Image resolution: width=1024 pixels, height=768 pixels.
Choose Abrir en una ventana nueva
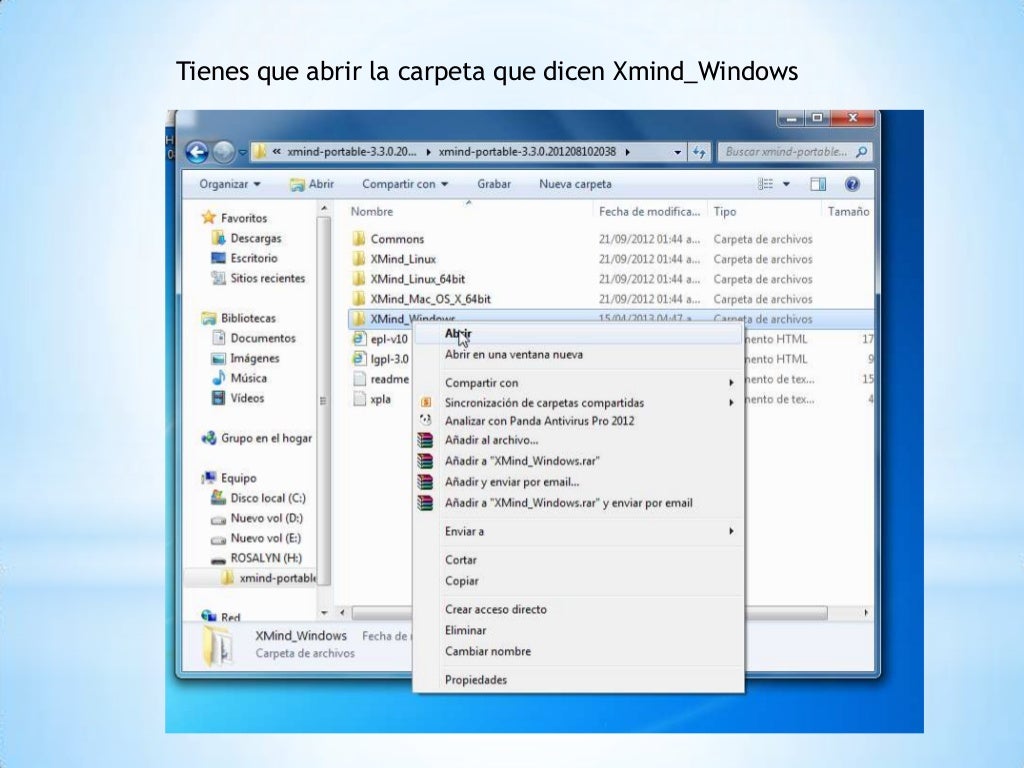(579, 355)
